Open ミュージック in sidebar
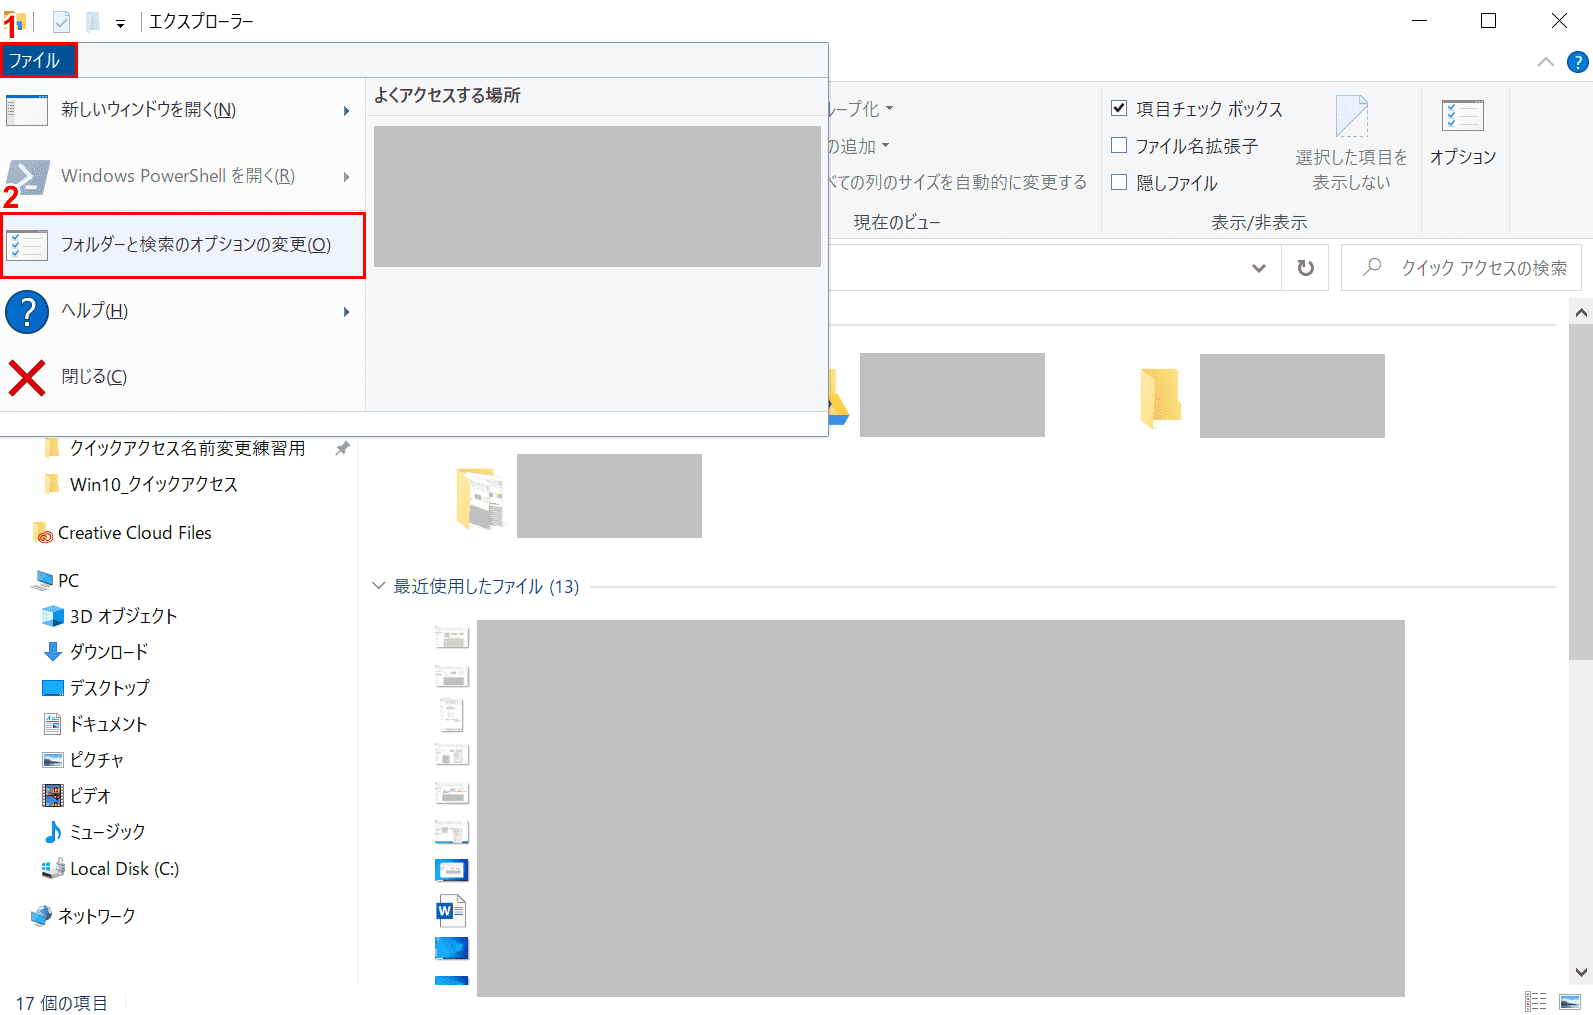Viewport: 1593px width, 1015px height. coord(108,832)
